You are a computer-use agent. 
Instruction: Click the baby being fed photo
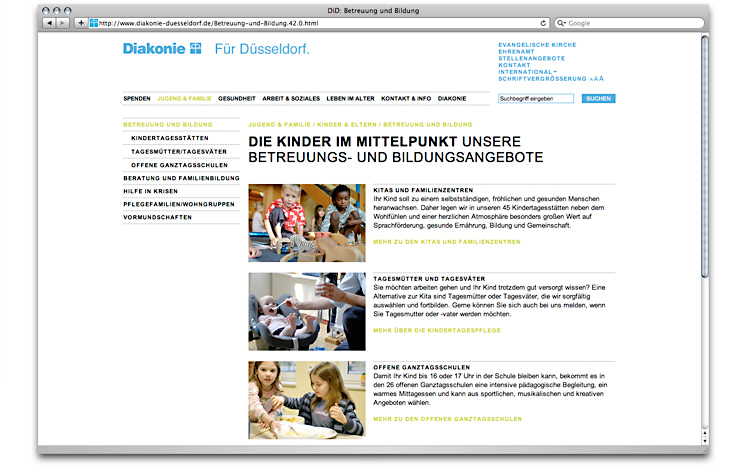point(307,312)
